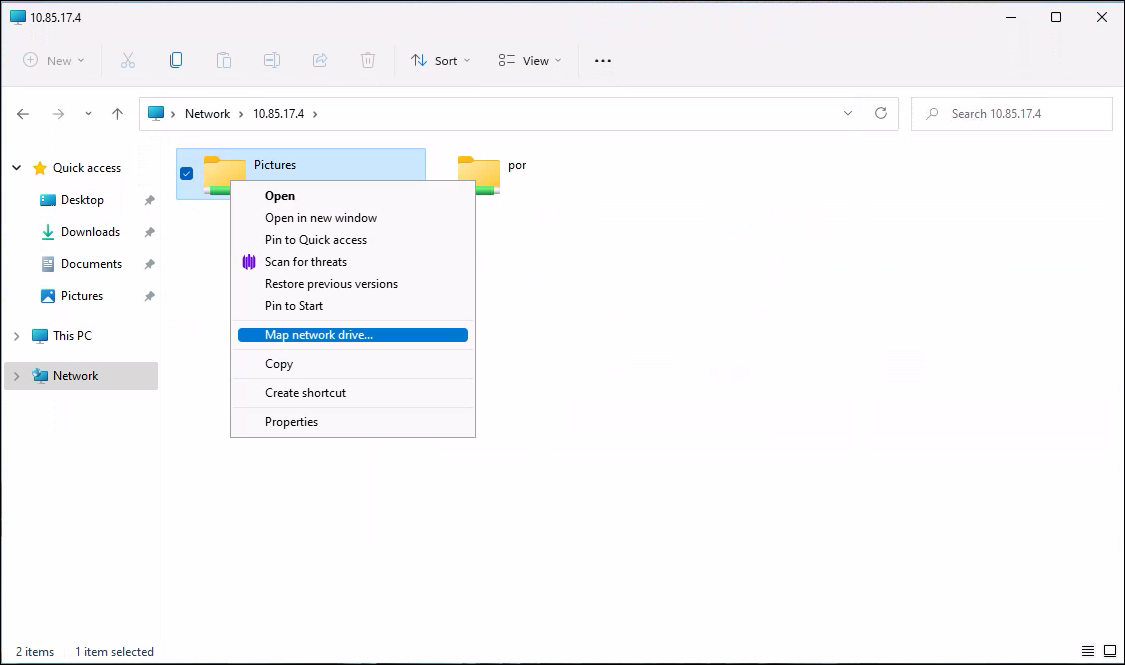Open the View dropdown
Screen dimensions: 1125x665
click(530, 60)
